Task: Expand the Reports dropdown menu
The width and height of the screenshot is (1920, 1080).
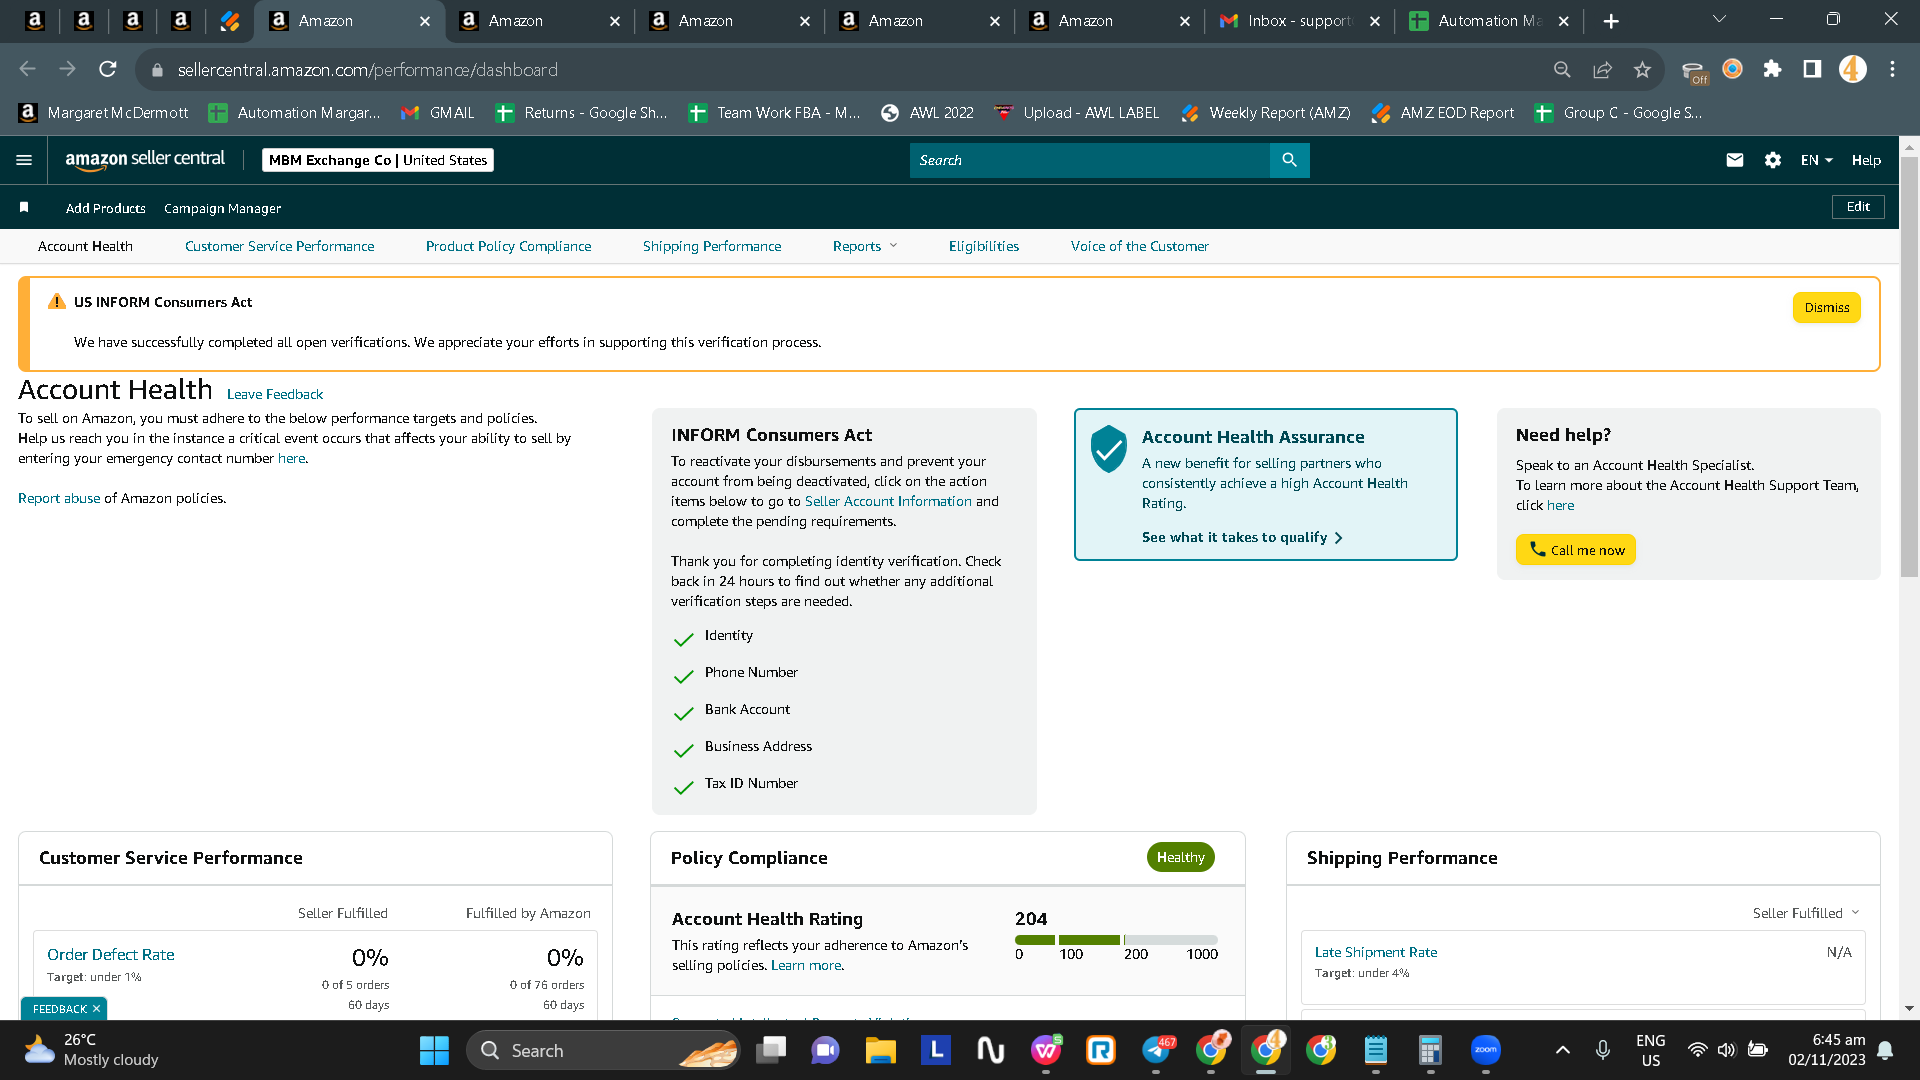Action: 865,246
